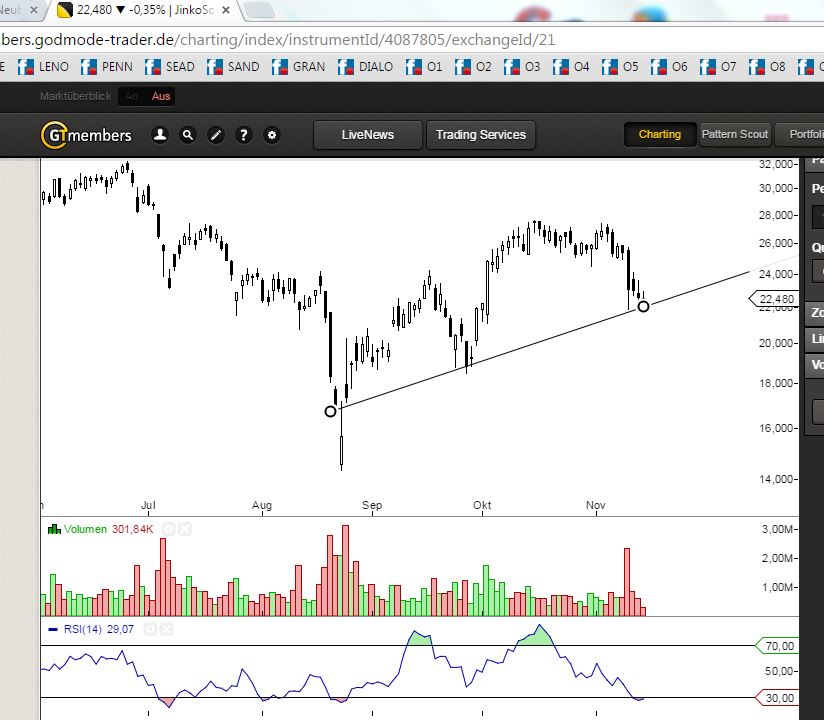
Task: Remove the Volumen indicator with X
Action: coord(185,529)
